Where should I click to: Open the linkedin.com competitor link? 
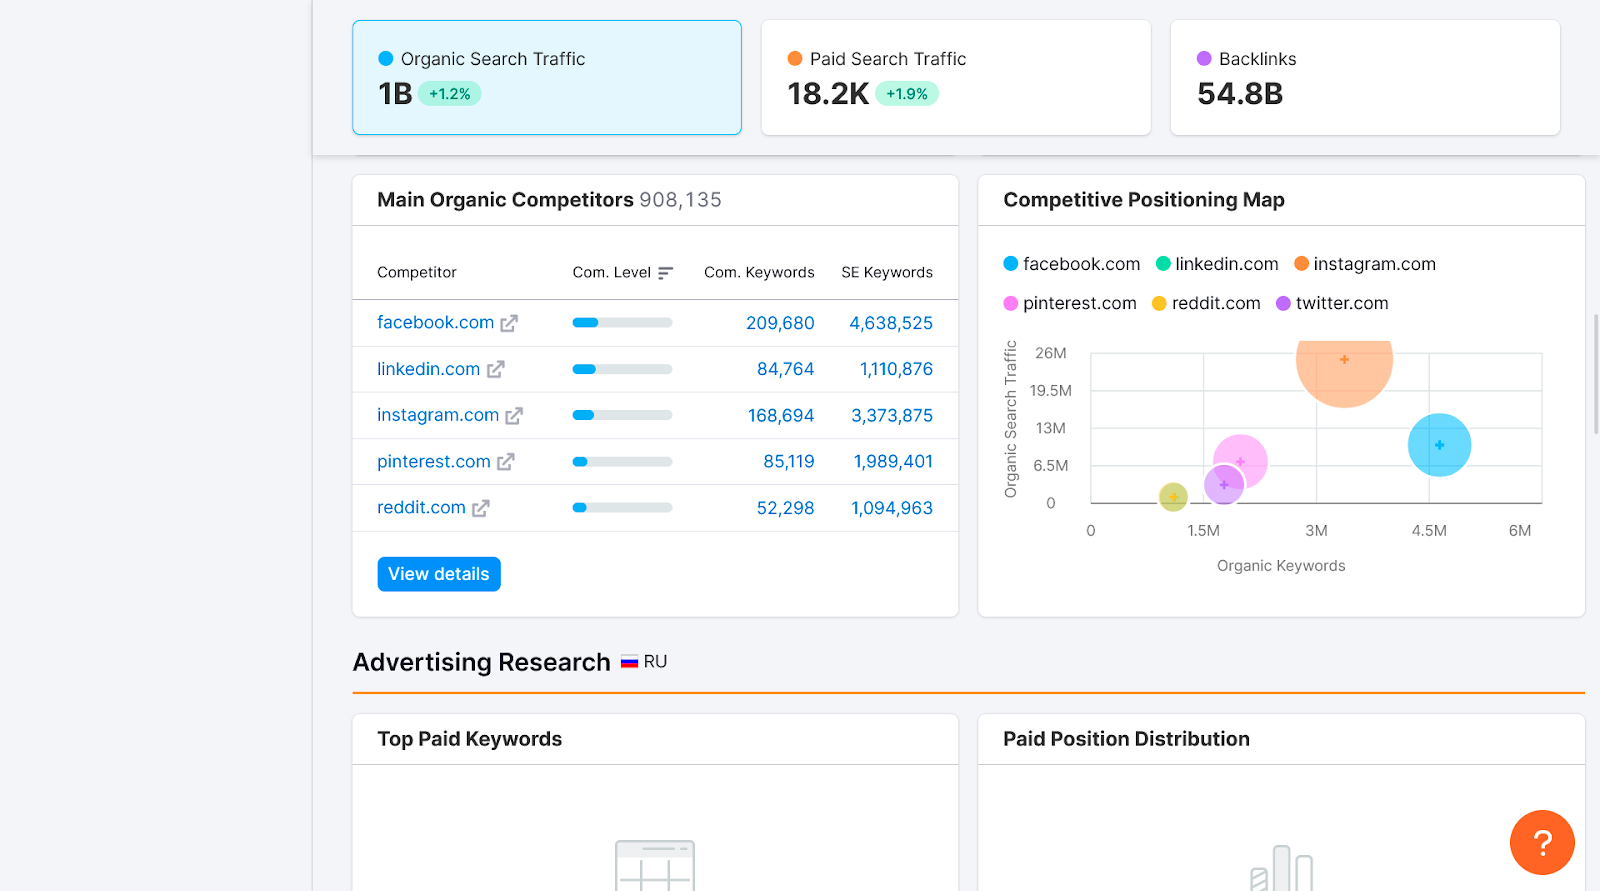pos(428,369)
